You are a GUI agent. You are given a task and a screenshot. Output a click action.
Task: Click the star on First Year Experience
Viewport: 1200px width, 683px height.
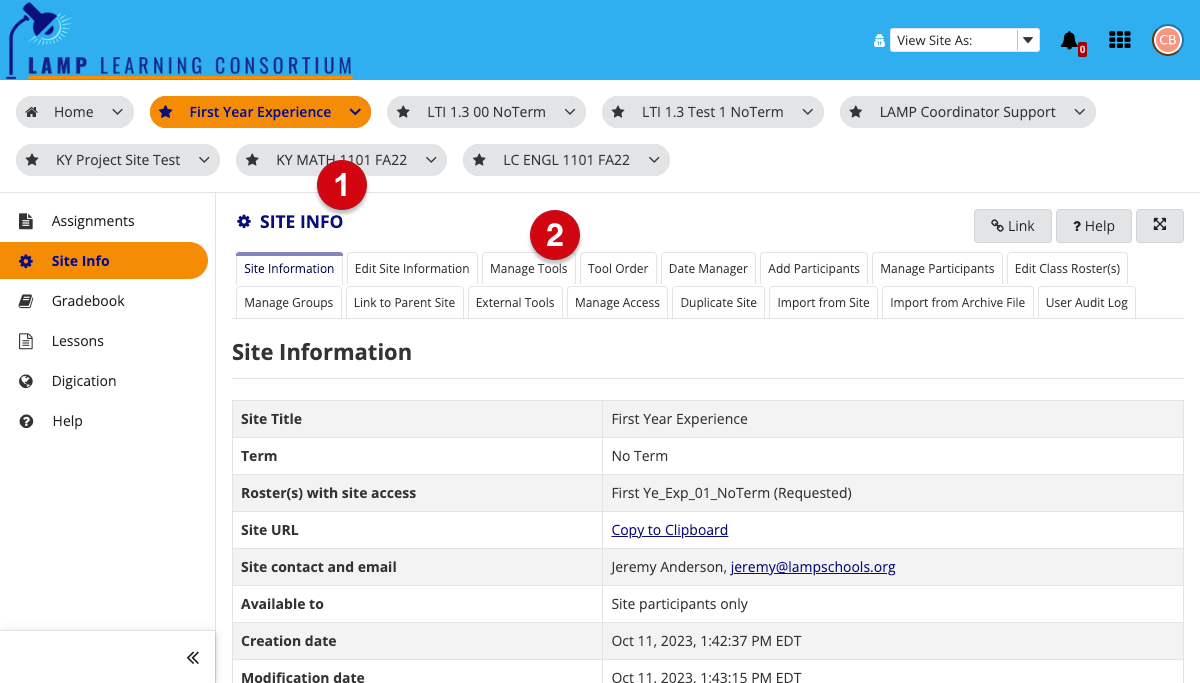coord(166,112)
